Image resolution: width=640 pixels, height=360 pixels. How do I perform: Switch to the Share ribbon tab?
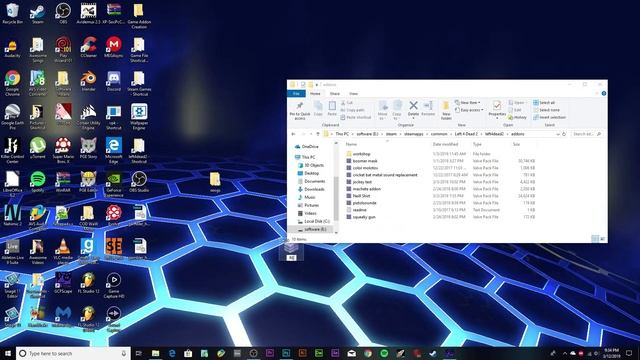click(x=335, y=93)
